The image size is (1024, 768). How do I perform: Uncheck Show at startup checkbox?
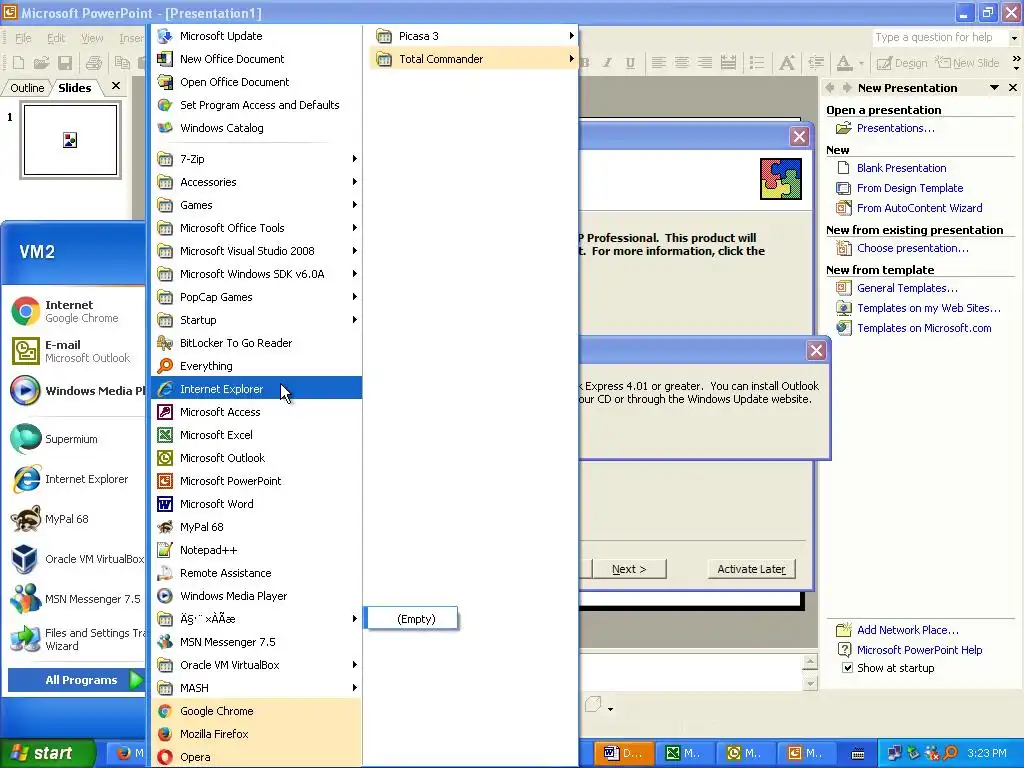pos(847,667)
